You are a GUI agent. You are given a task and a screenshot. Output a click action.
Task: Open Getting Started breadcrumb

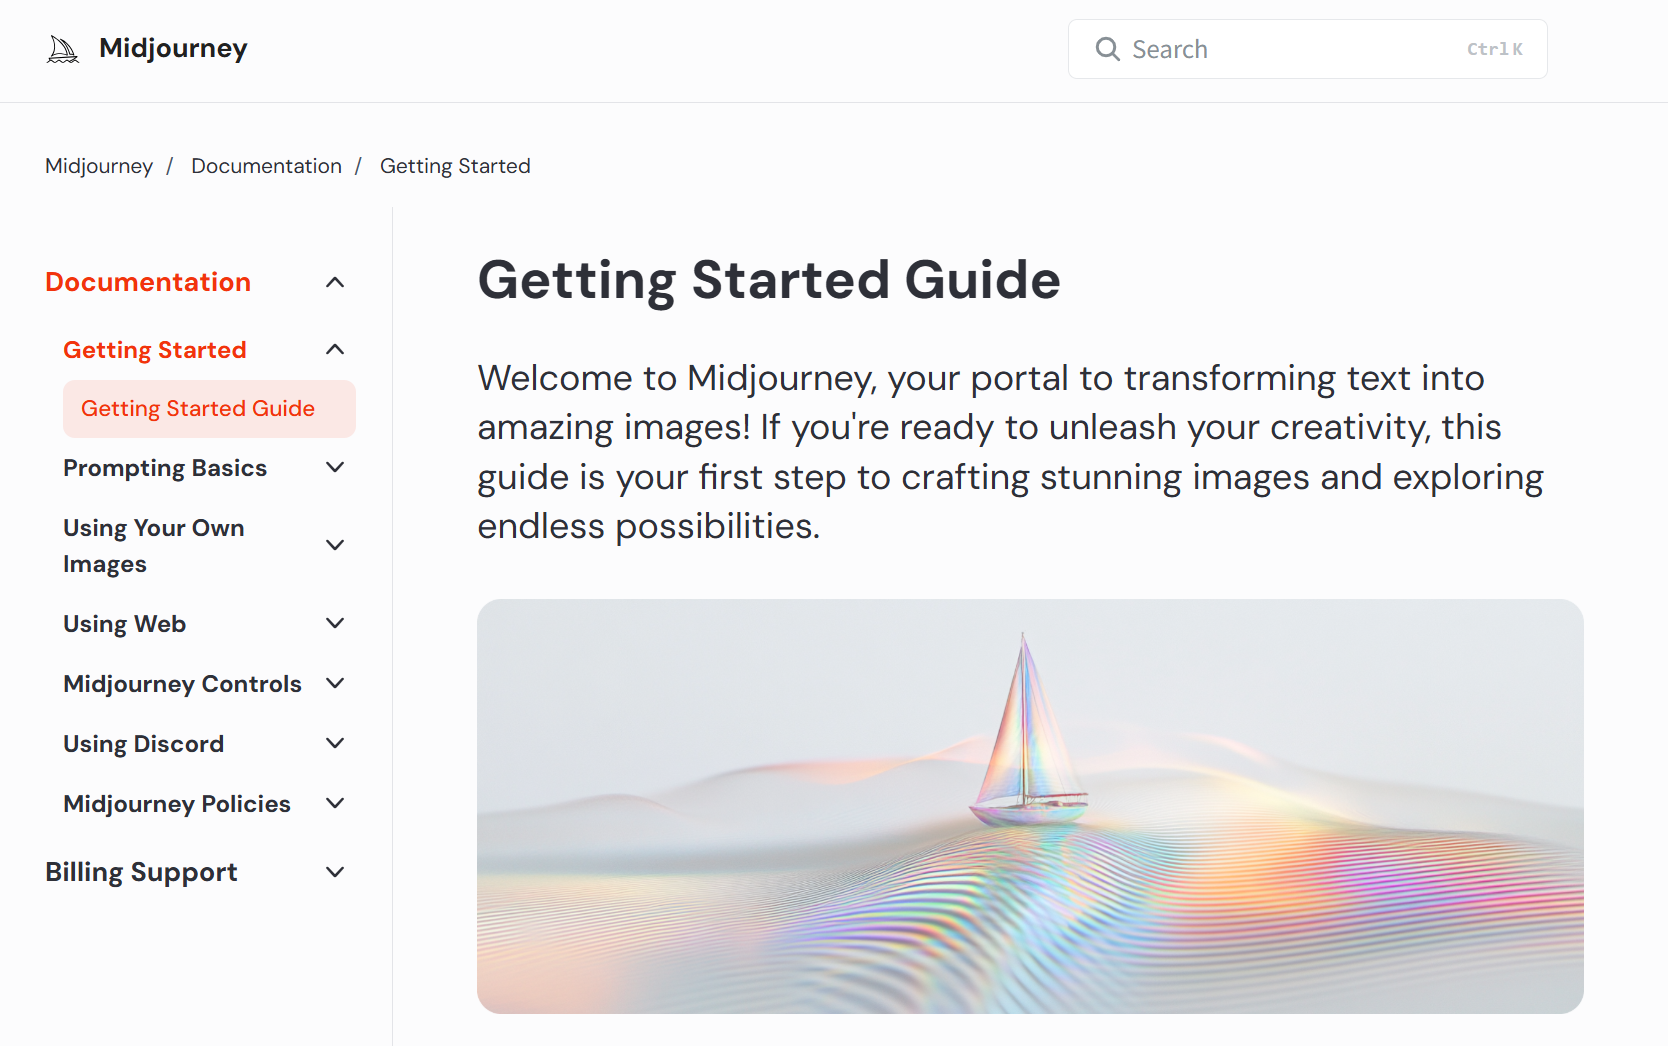click(455, 166)
